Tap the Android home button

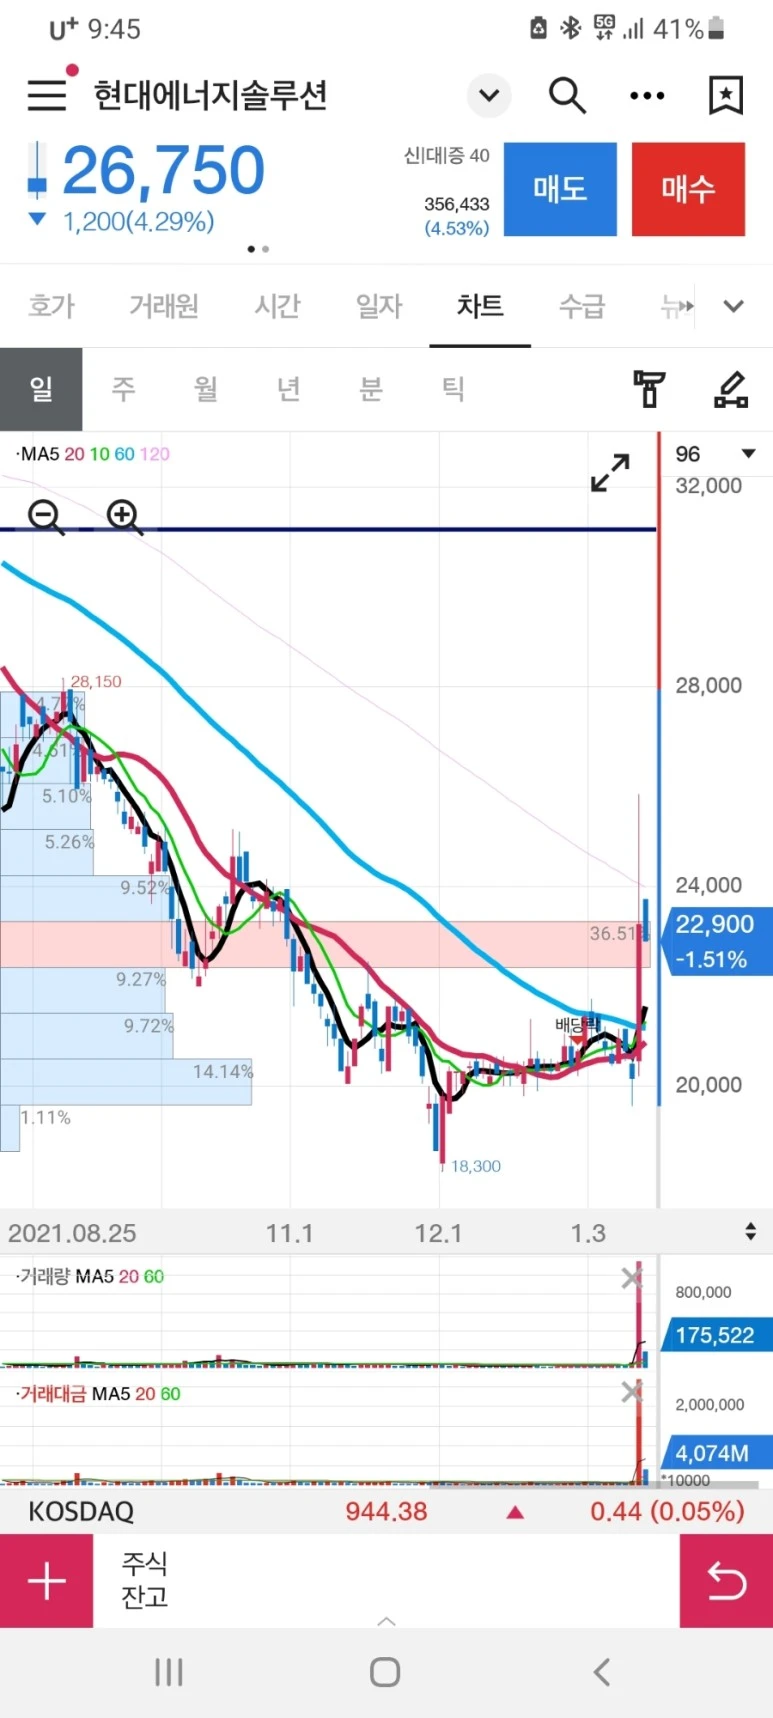[385, 1672]
